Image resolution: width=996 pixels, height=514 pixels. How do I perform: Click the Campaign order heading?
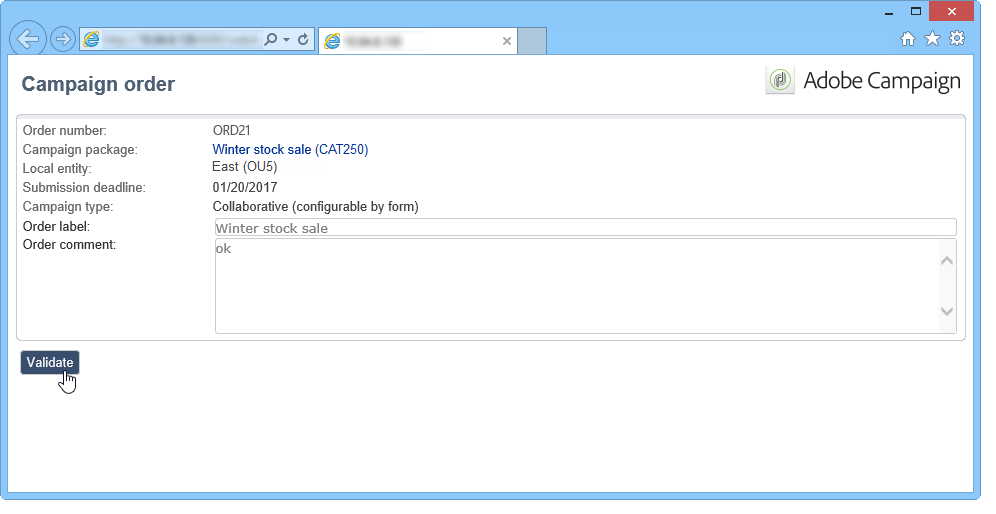98,84
